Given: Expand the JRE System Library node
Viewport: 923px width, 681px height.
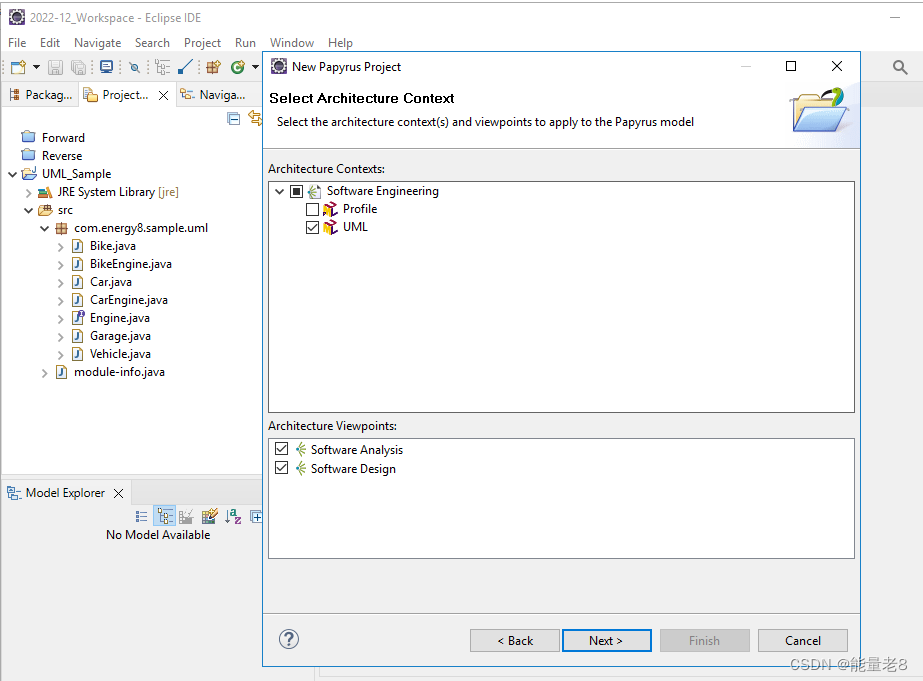Looking at the screenshot, I should coord(28,192).
